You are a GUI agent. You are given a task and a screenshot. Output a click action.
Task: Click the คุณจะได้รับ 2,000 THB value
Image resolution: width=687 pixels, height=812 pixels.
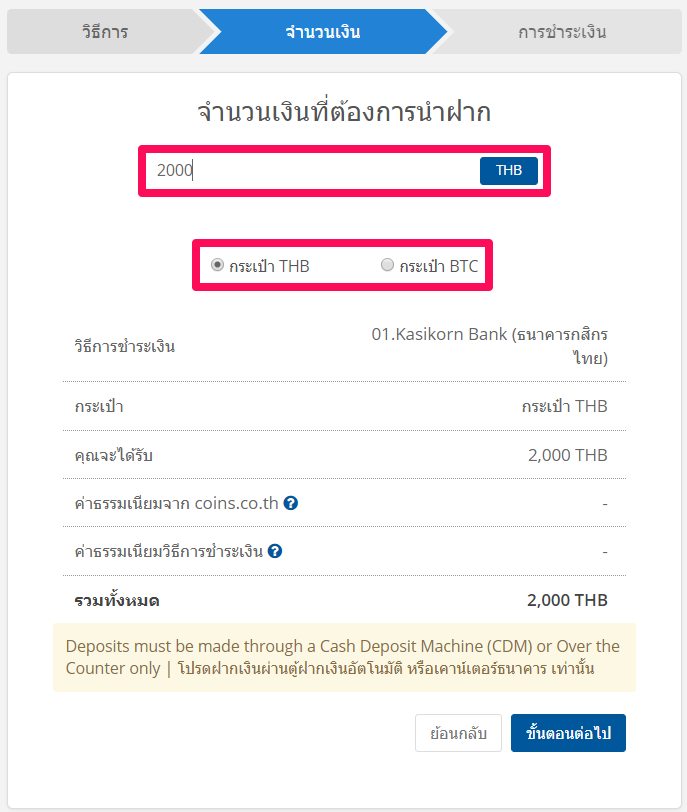[568, 455]
